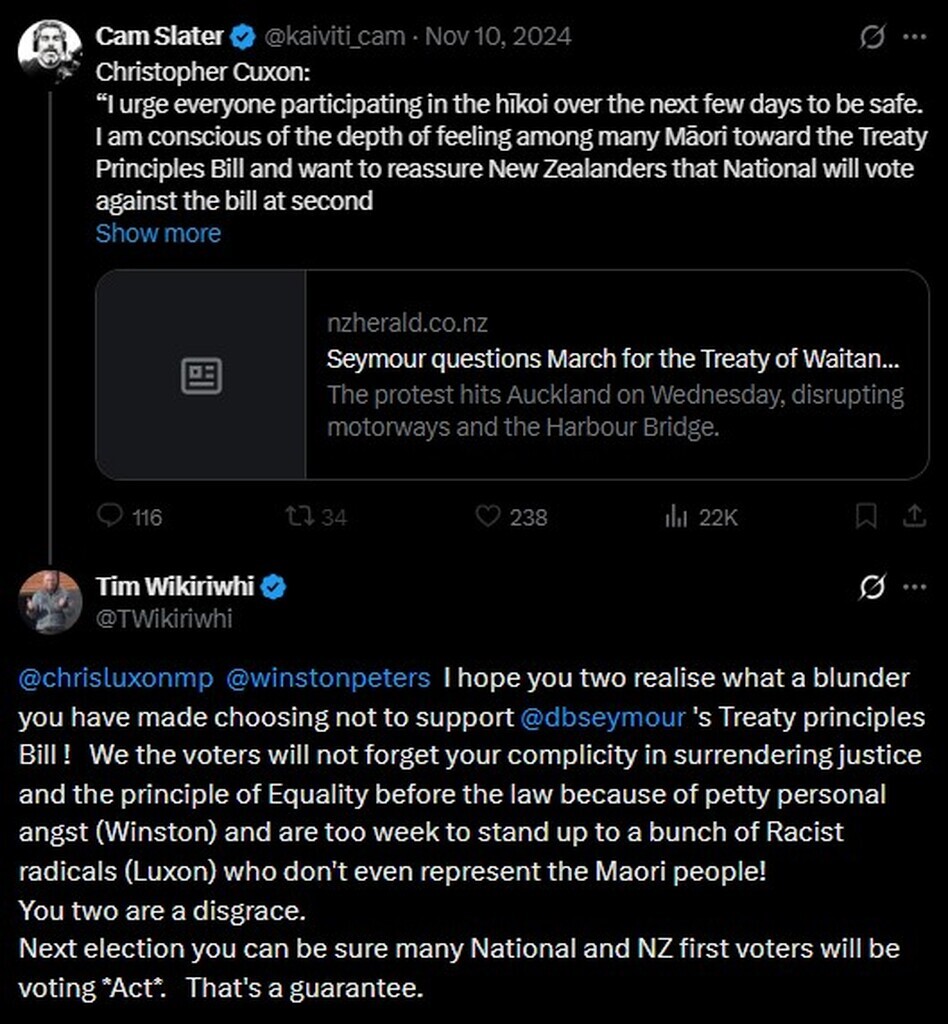Screen dimensions: 948x1024
Task: Like Cam Slater's post with heart icon
Action: click(487, 516)
